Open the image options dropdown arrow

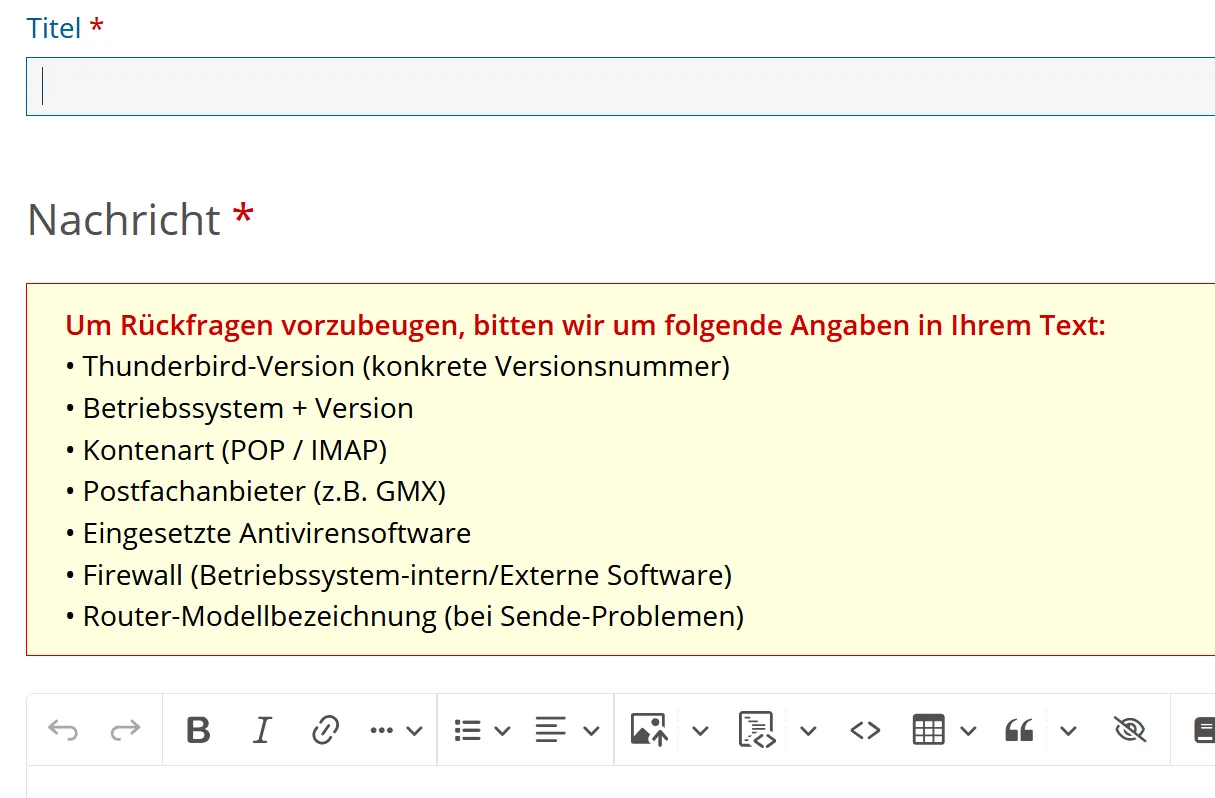point(700,731)
